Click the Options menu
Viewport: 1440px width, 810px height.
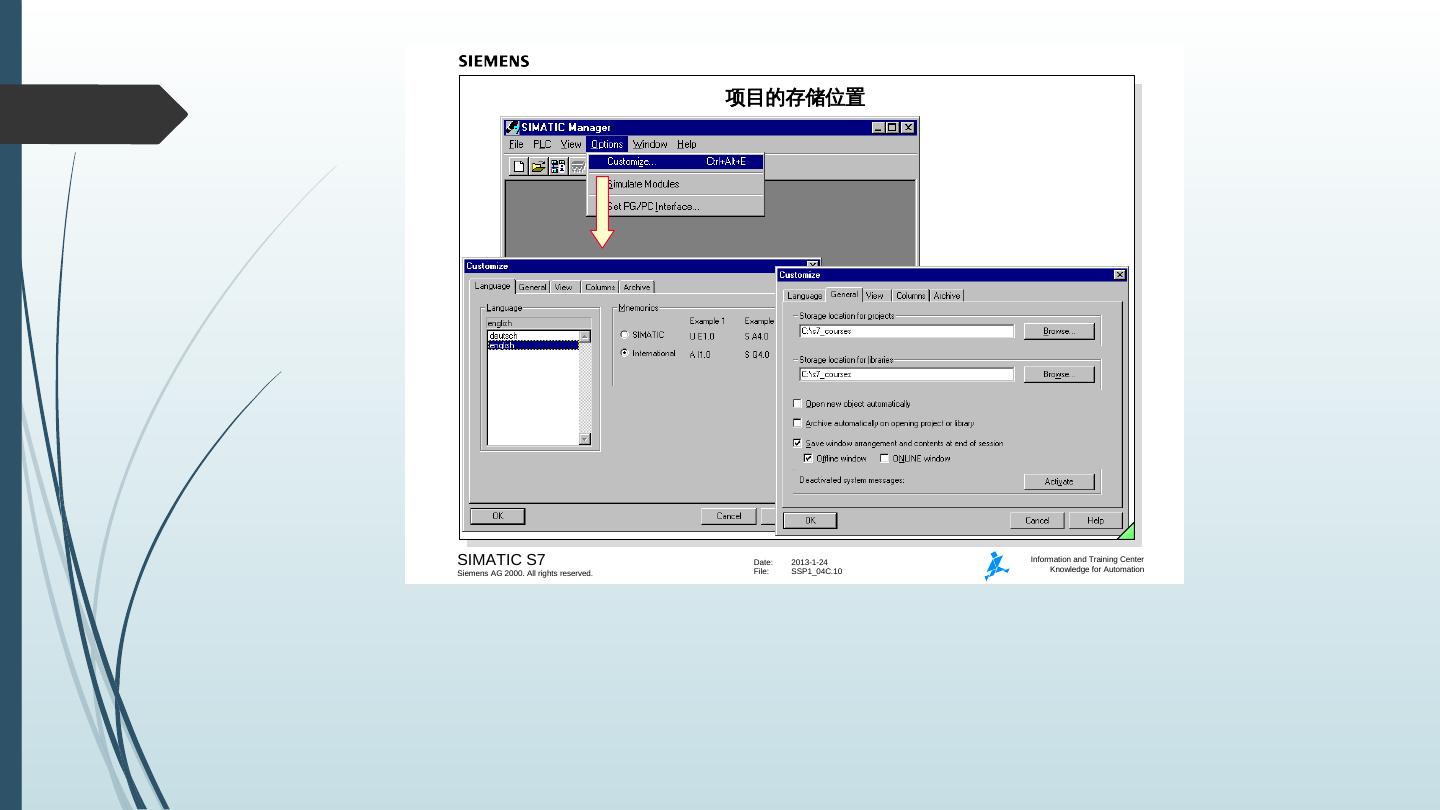point(607,144)
